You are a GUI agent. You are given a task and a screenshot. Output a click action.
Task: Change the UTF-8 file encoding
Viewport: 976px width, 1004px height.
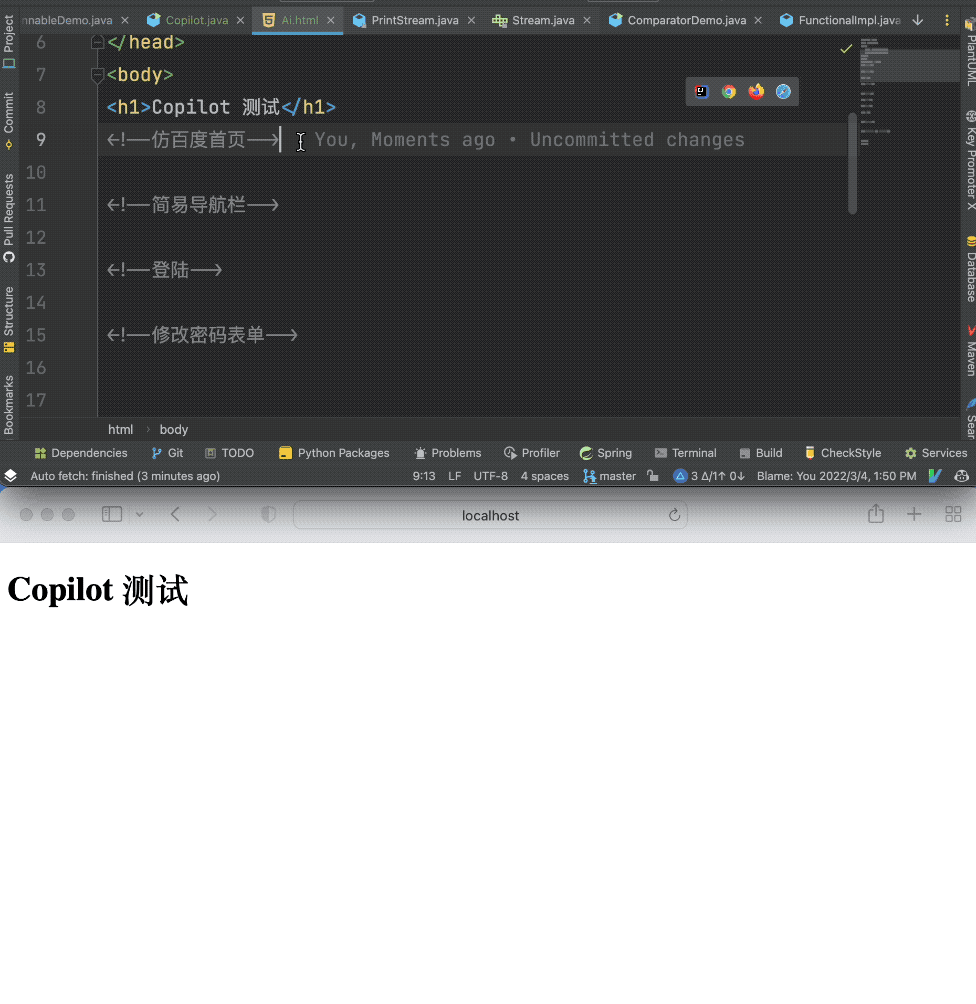click(491, 476)
